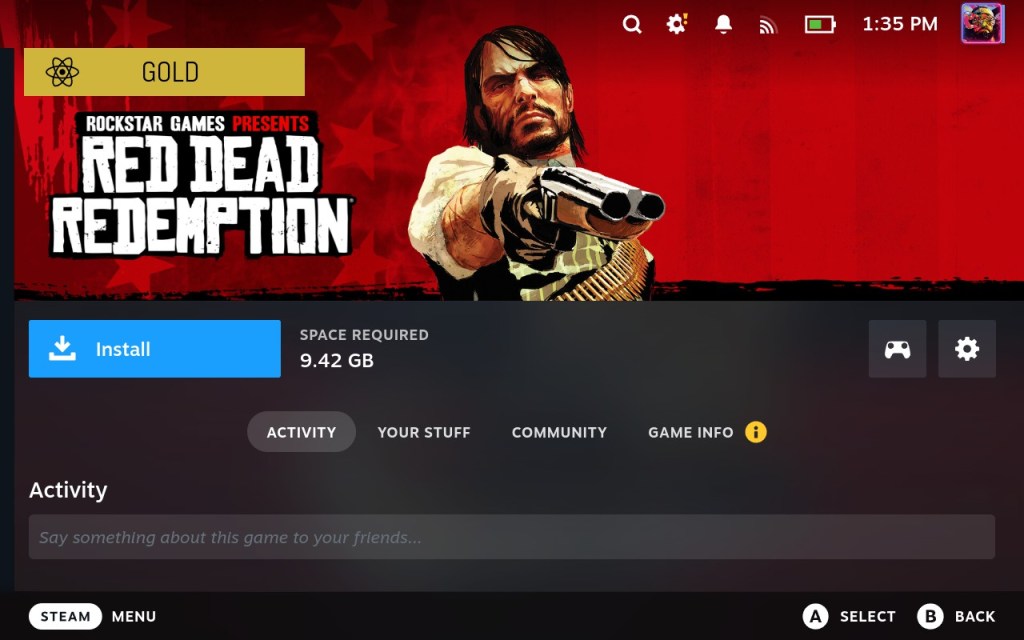Open the Game Info tab
Image resolution: width=1024 pixels, height=640 pixels.
click(690, 432)
